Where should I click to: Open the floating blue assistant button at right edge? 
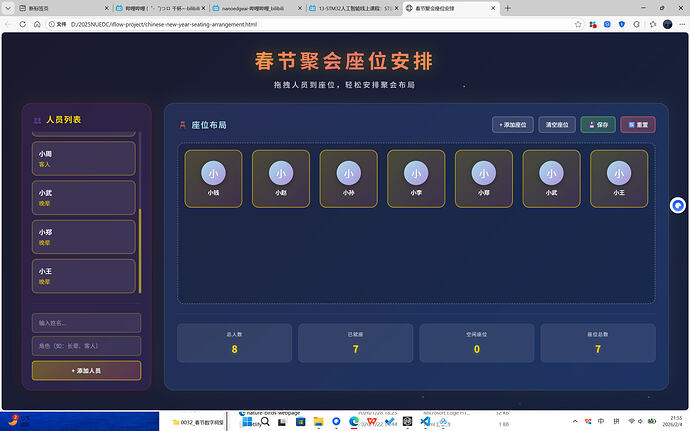click(678, 205)
